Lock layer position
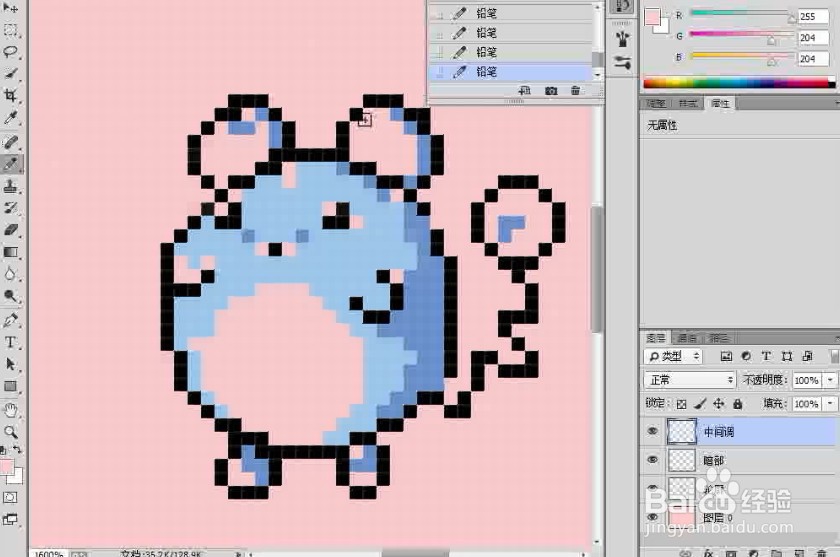 click(x=718, y=404)
